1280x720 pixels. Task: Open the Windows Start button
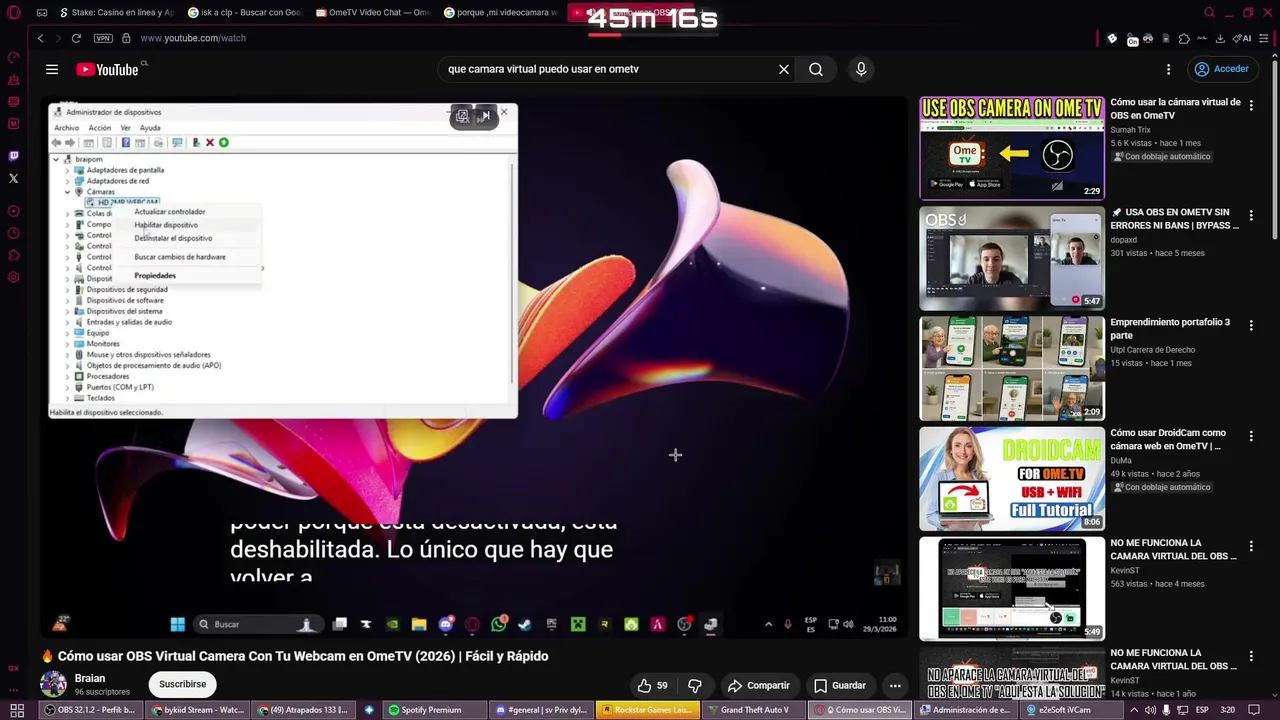(16, 710)
